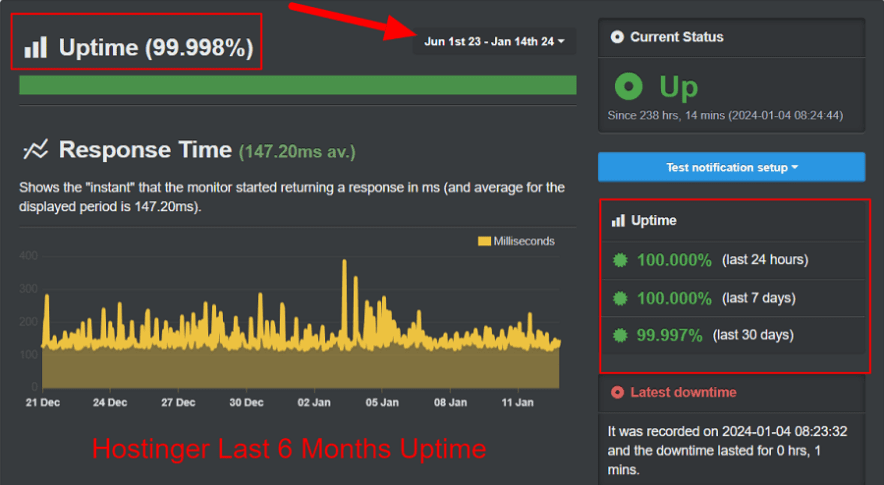Click the large green Up status icon
Screen dimensions: 884x485
pos(629,87)
